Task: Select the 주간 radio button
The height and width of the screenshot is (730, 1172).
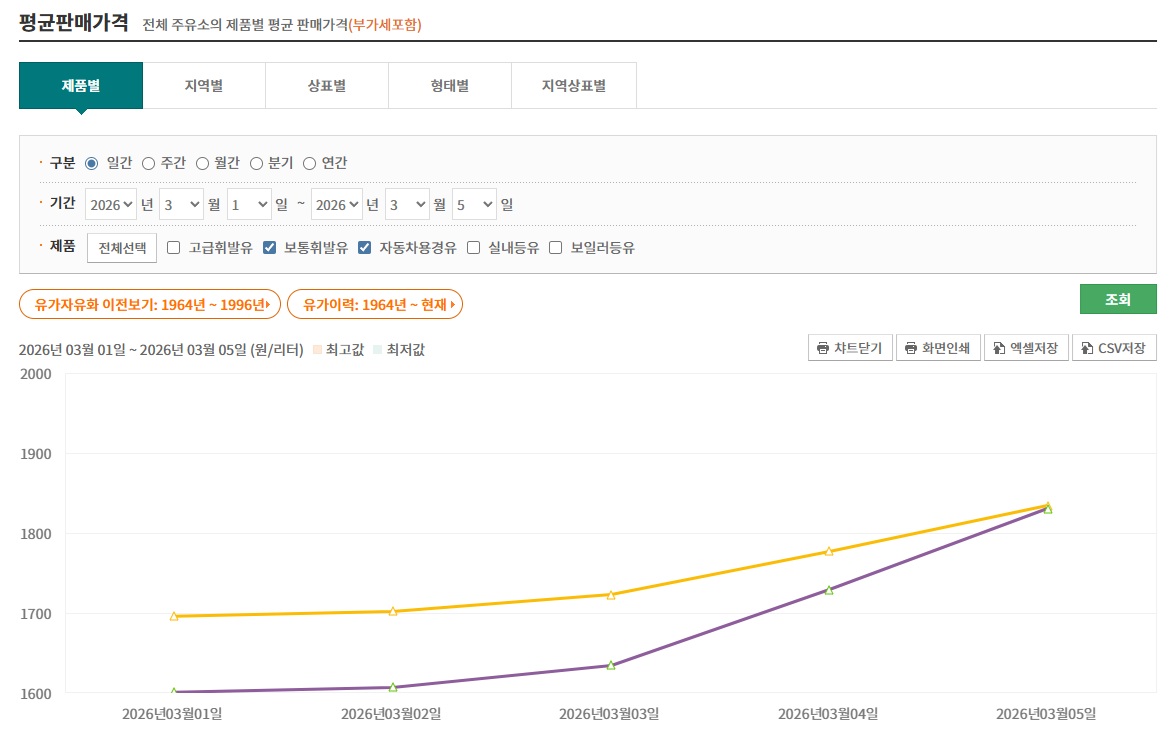Action: [149, 164]
